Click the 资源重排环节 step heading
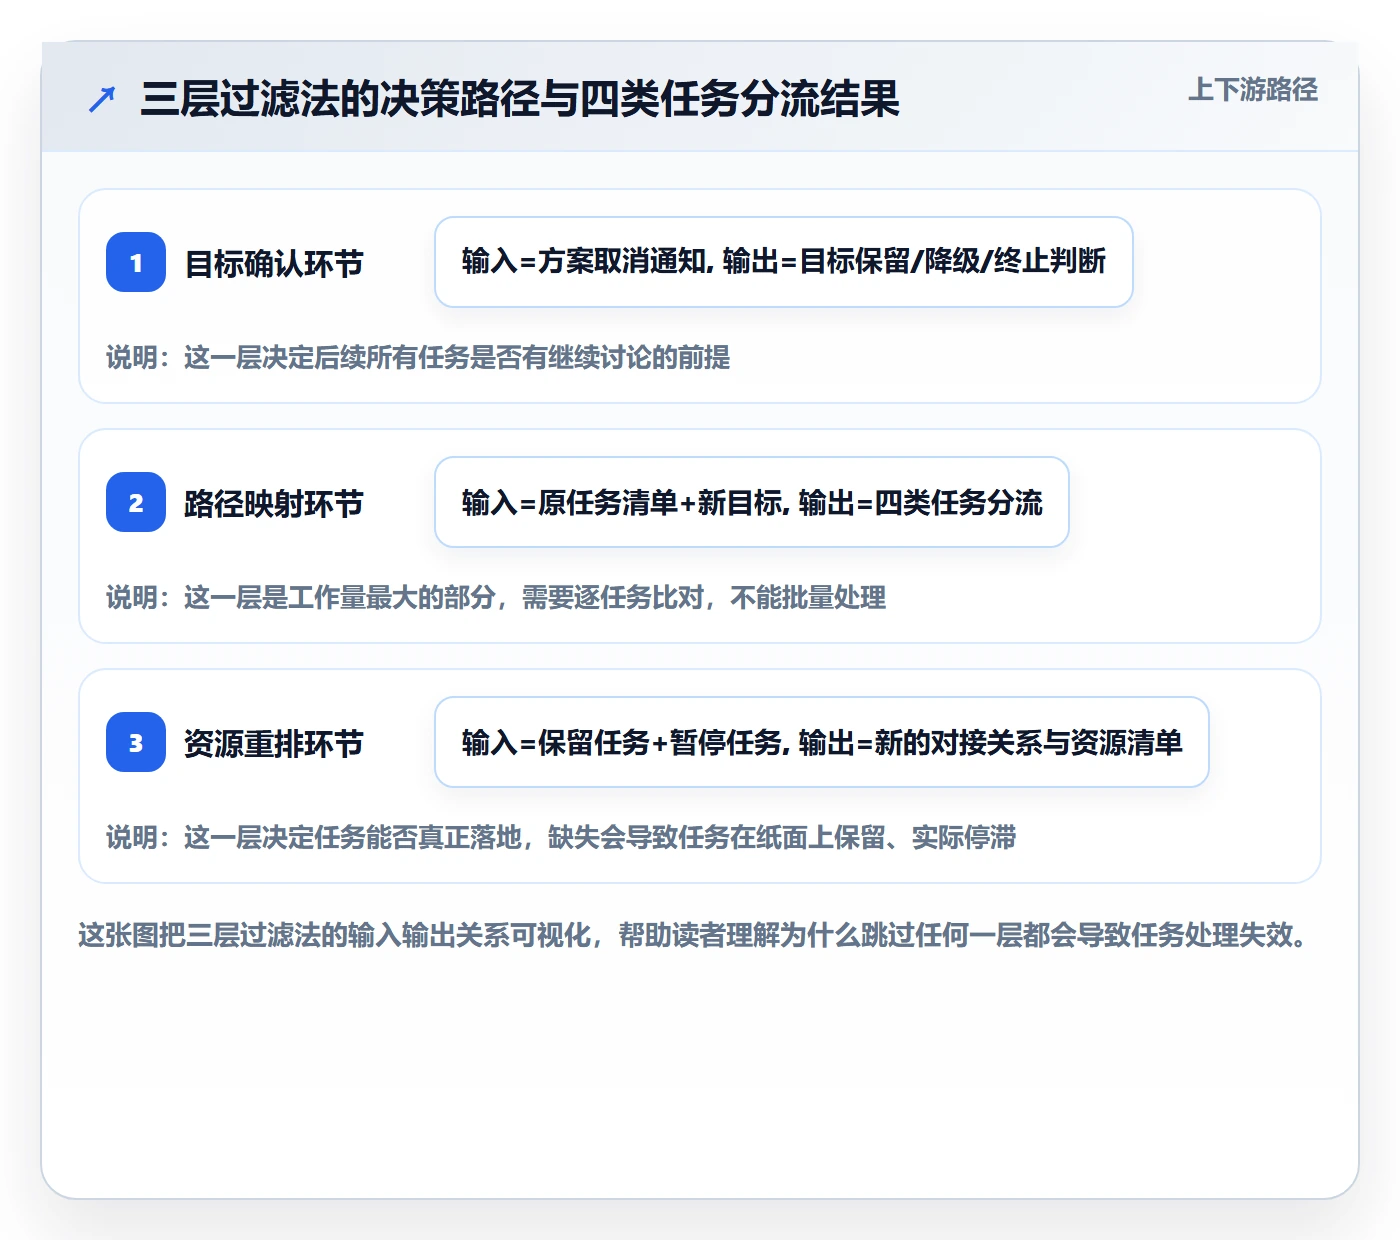 274,743
